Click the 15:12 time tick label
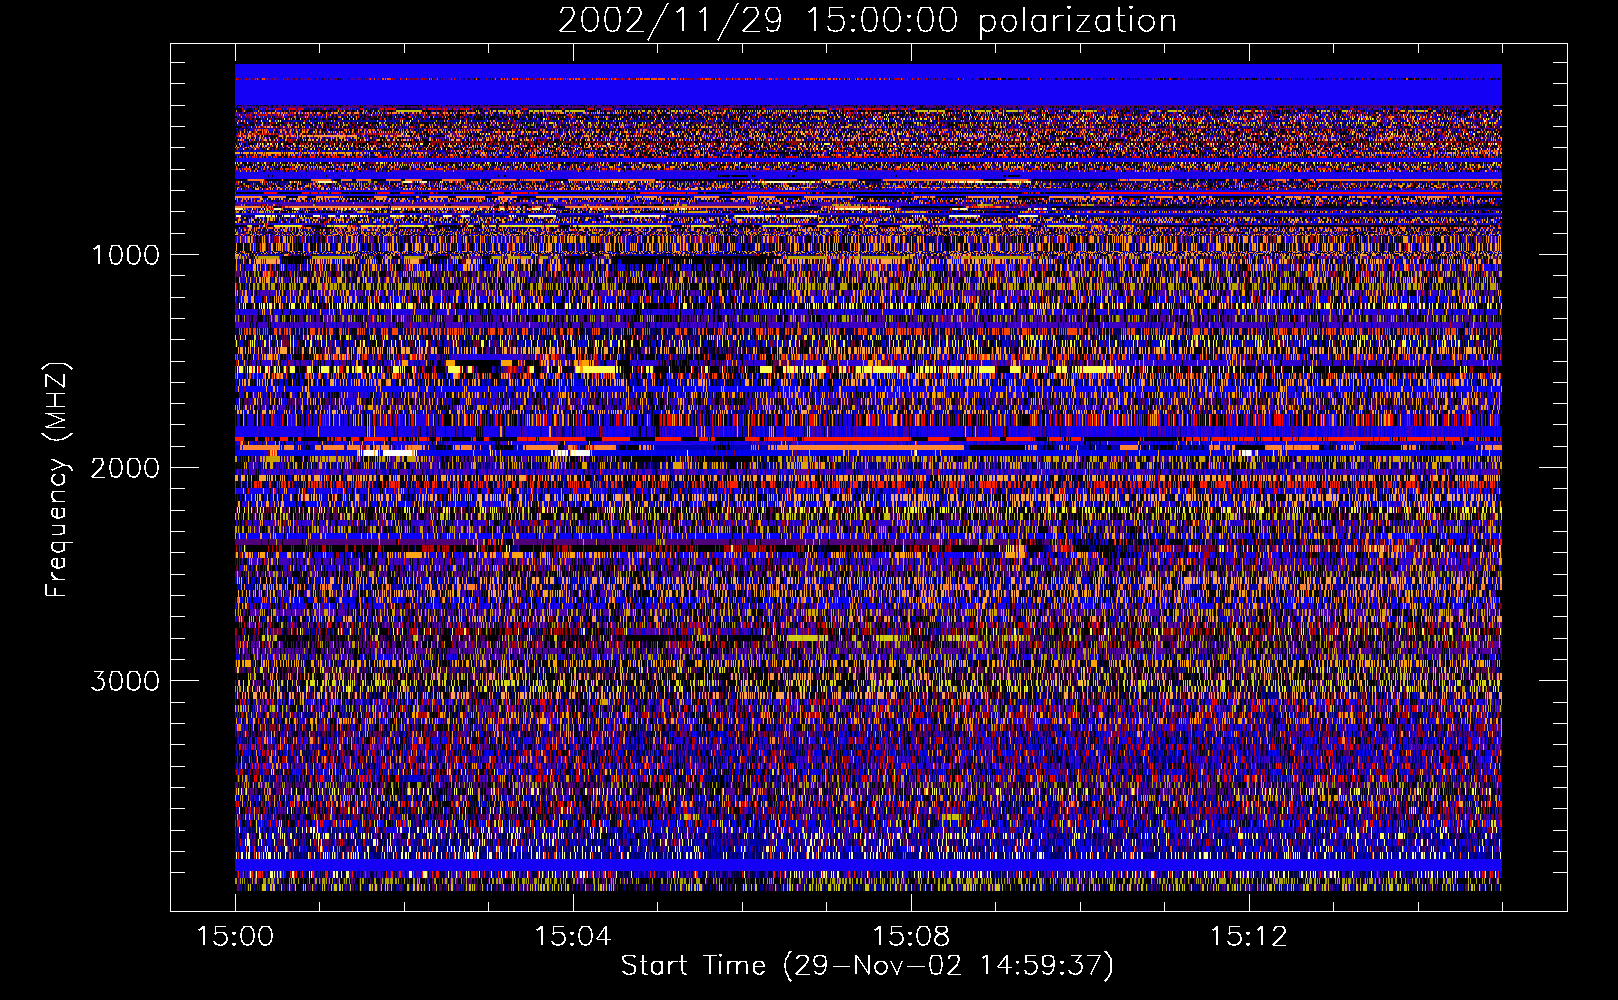The image size is (1618, 1000). pos(1247,937)
